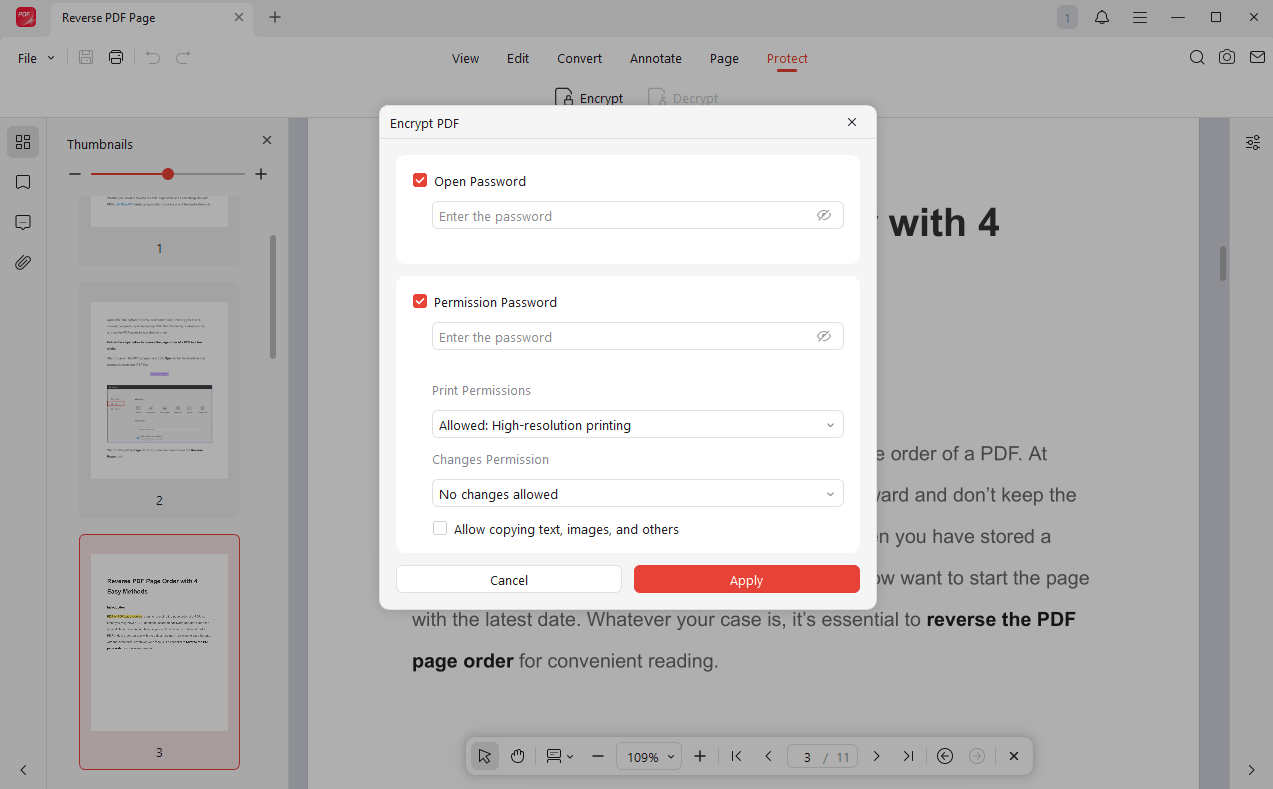Image resolution: width=1273 pixels, height=789 pixels.
Task: Go to first page icon
Action: (x=736, y=756)
